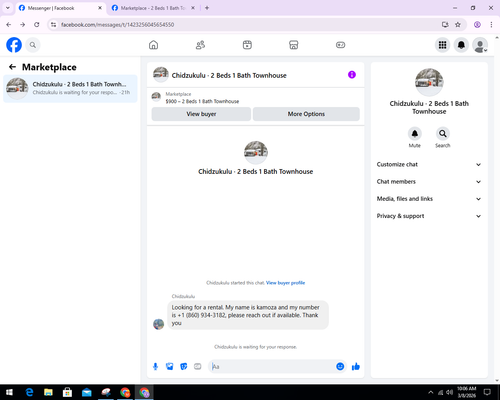This screenshot has width=500, height=400.
Task: Search in conversation magnifier icon
Action: coord(442,134)
